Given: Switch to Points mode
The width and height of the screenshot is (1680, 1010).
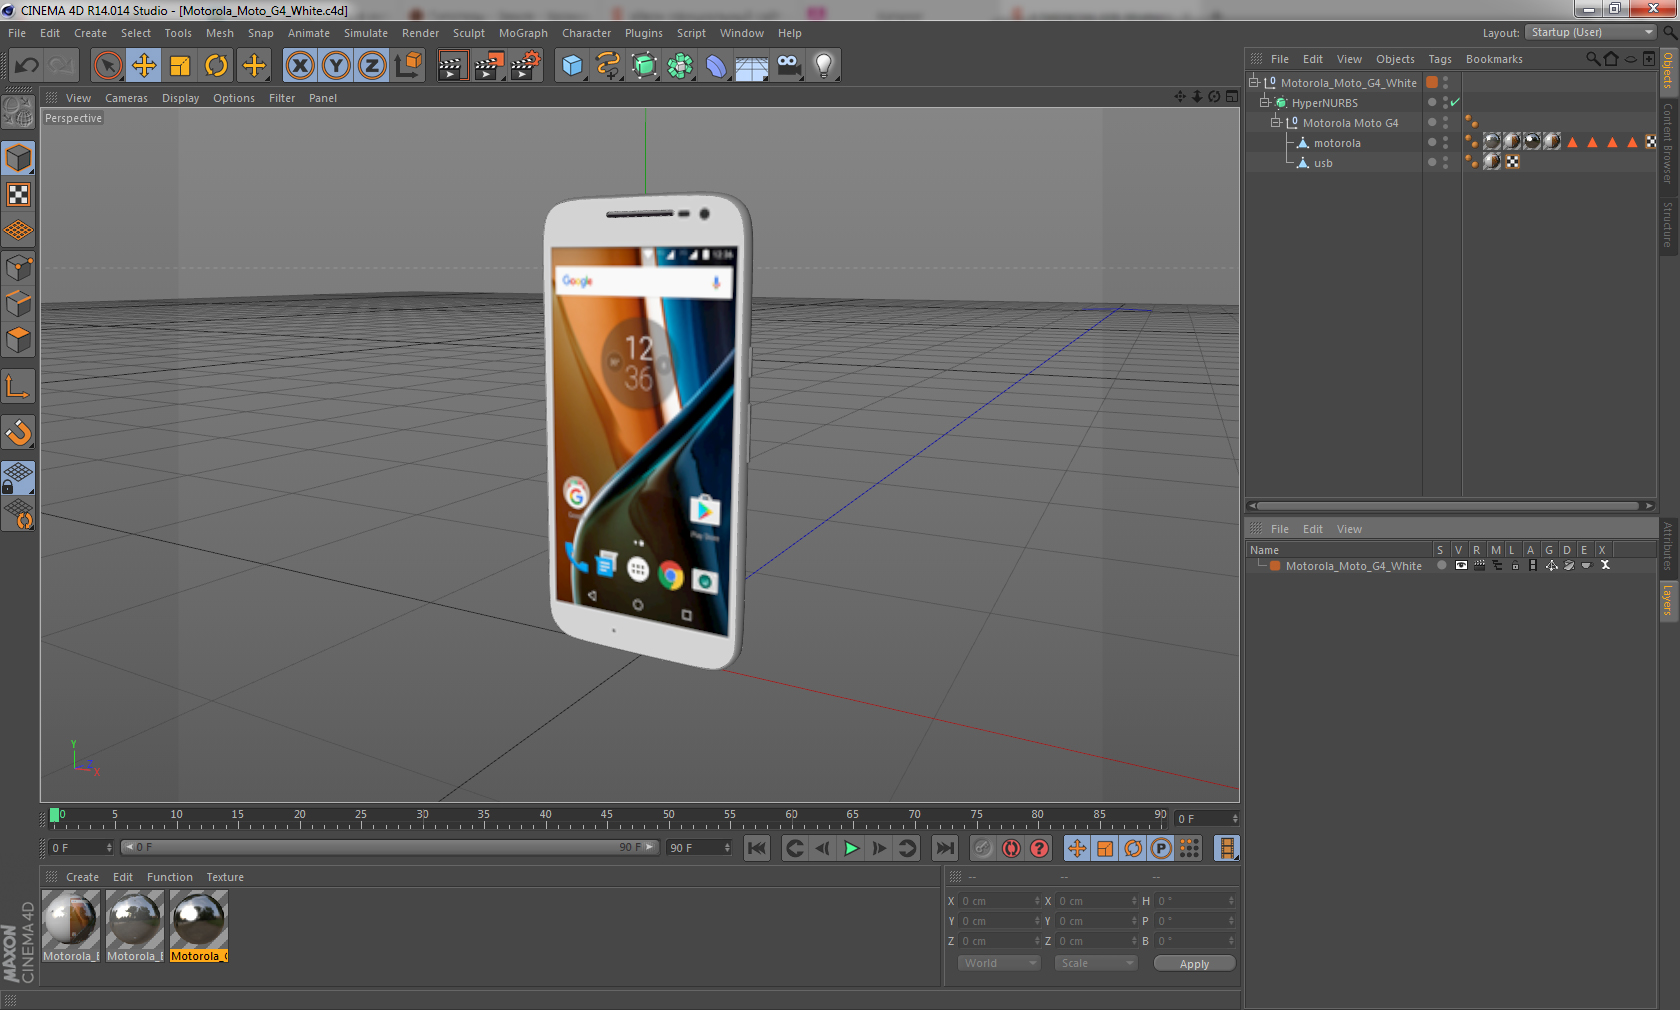Looking at the screenshot, I should coord(18,267).
